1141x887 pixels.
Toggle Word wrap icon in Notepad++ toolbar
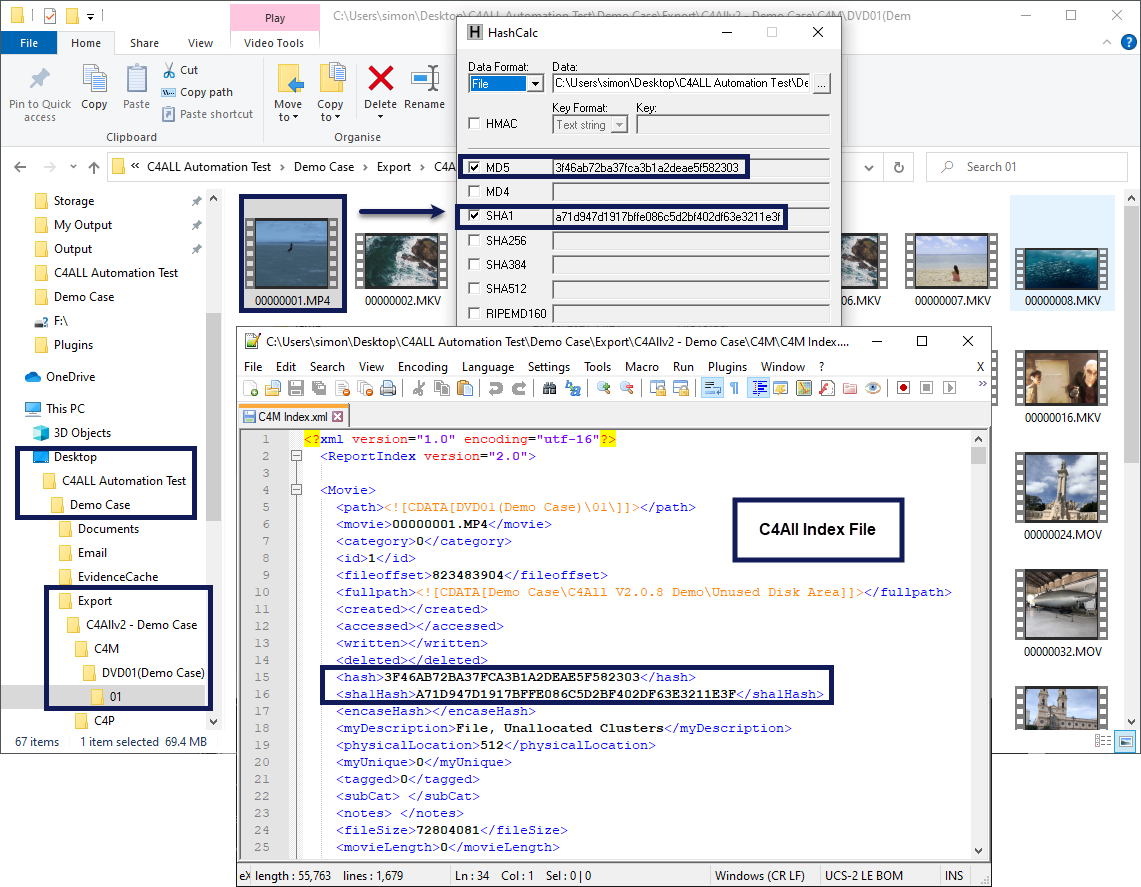(x=712, y=389)
